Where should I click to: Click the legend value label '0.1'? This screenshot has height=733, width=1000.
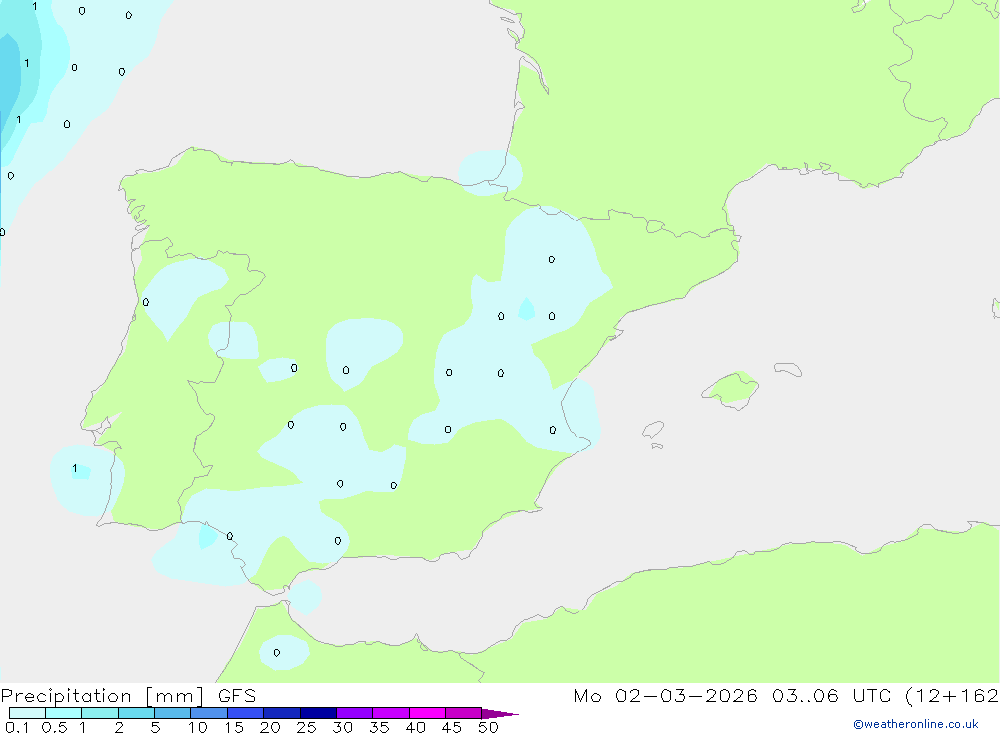click(17, 727)
